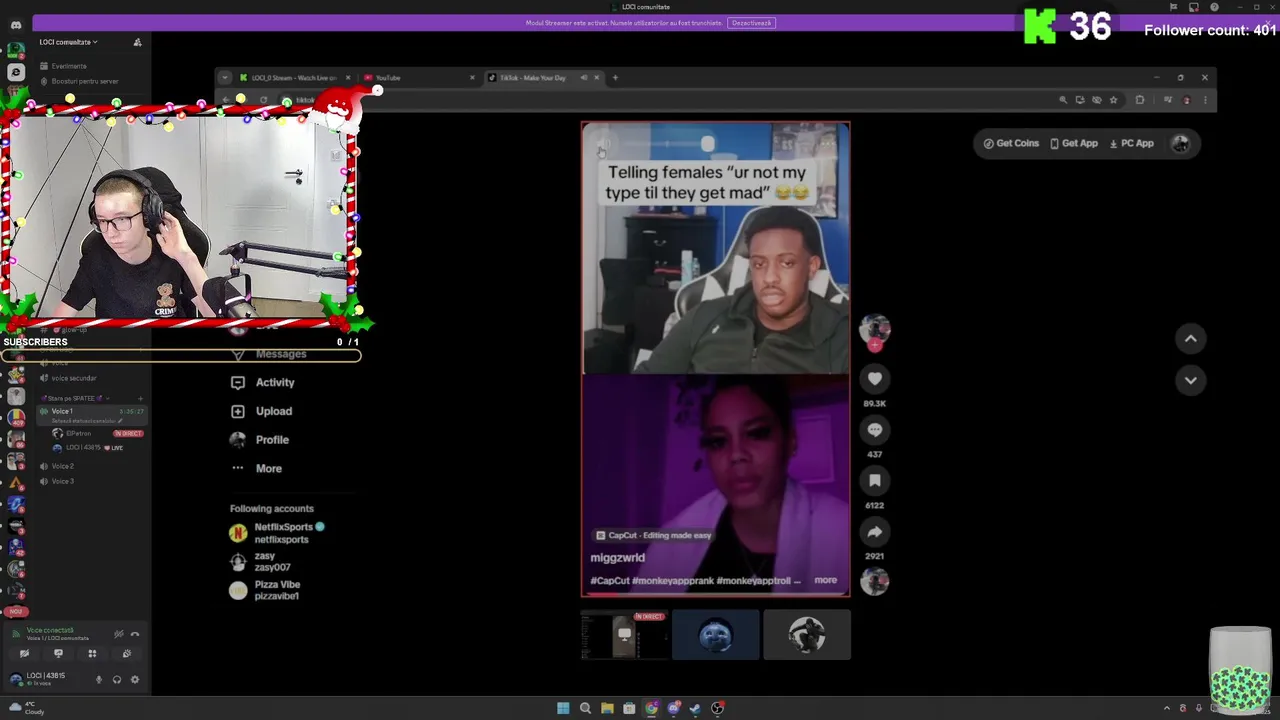Share your screen in Discord
Image resolution: width=1280 pixels, height=720 pixels.
[x=58, y=654]
